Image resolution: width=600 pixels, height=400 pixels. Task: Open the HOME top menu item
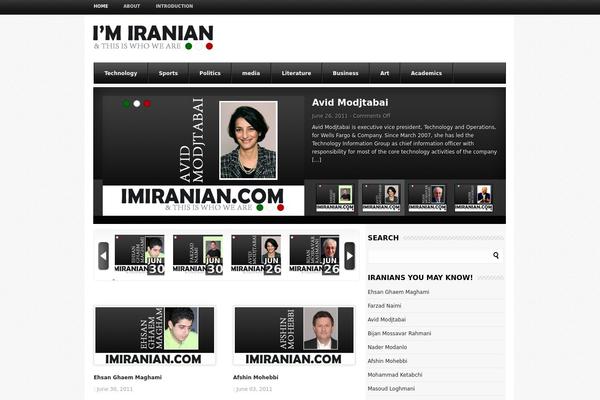click(101, 6)
